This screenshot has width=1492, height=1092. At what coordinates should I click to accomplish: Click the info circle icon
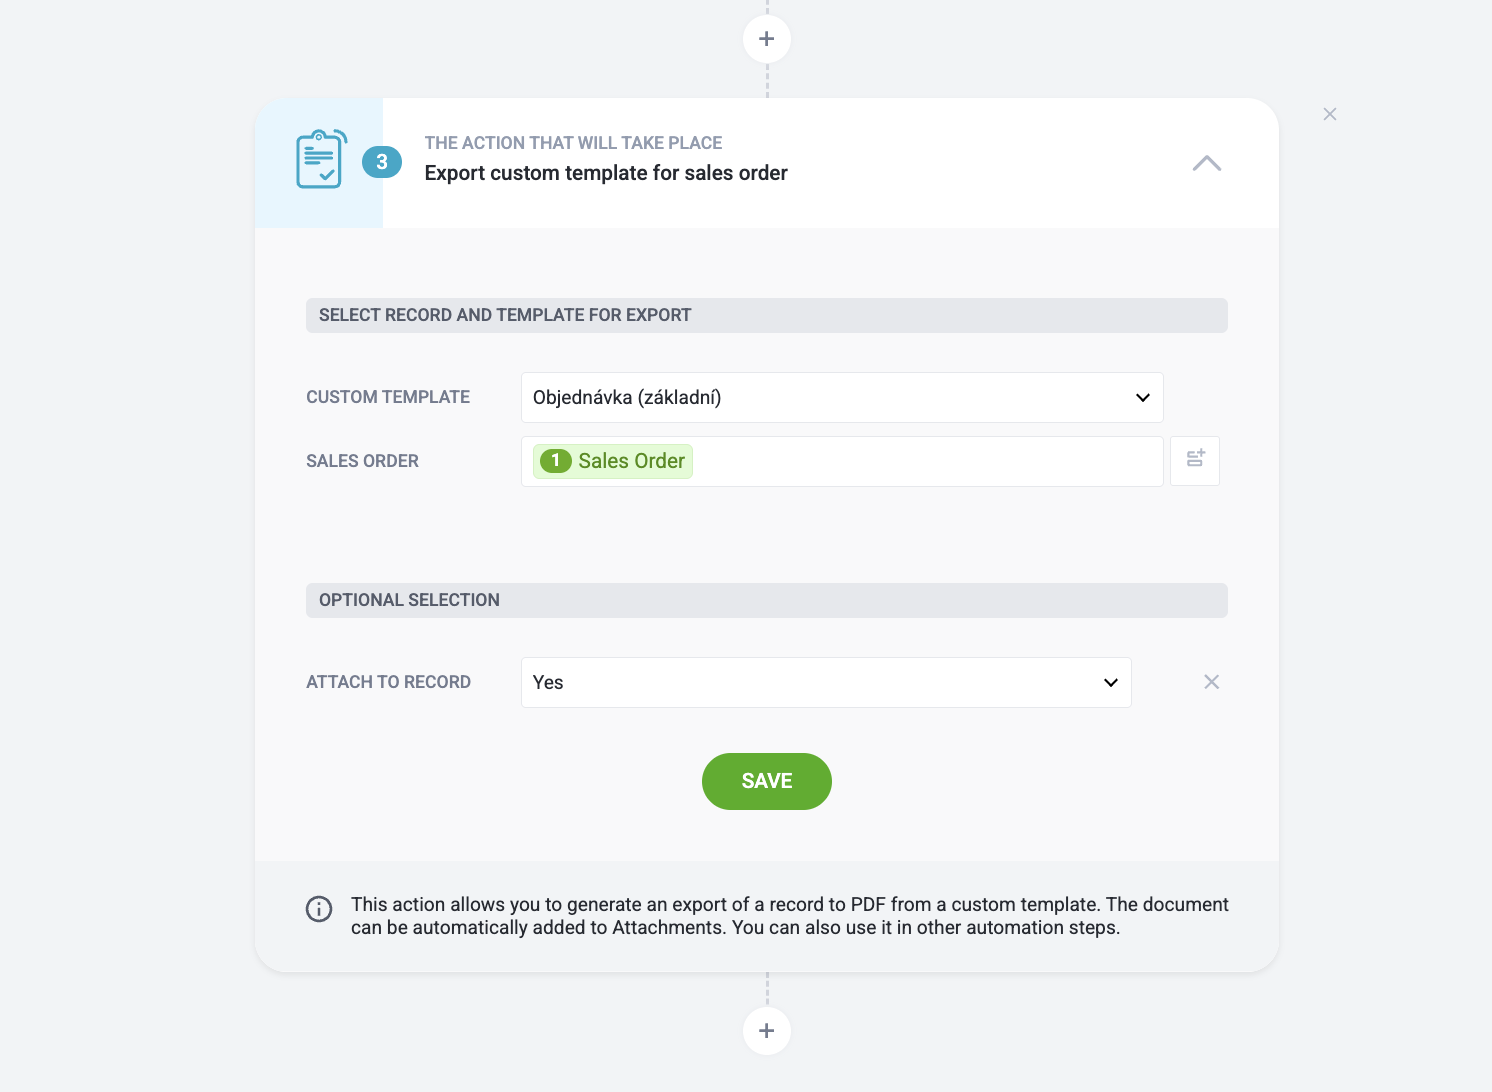pyautogui.click(x=319, y=909)
